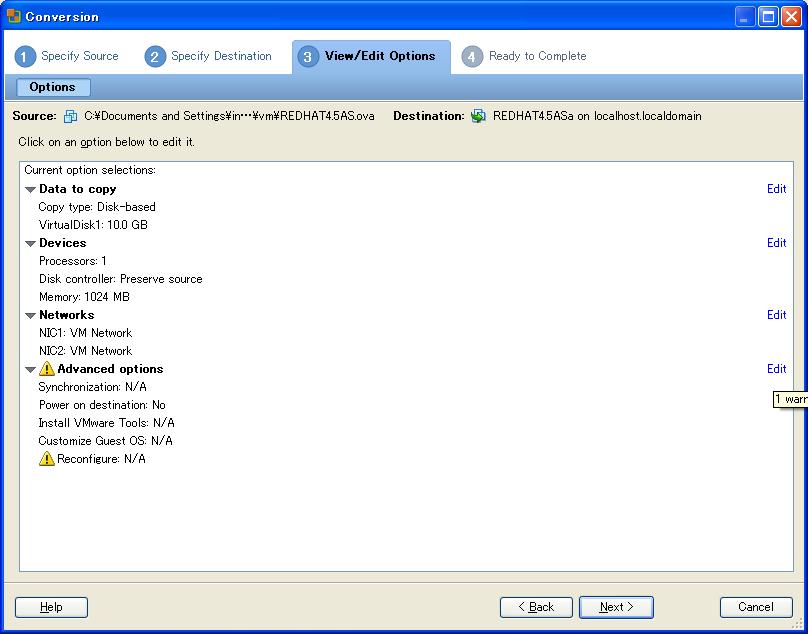Select 'Reconfigure: N/A' text

(102, 459)
